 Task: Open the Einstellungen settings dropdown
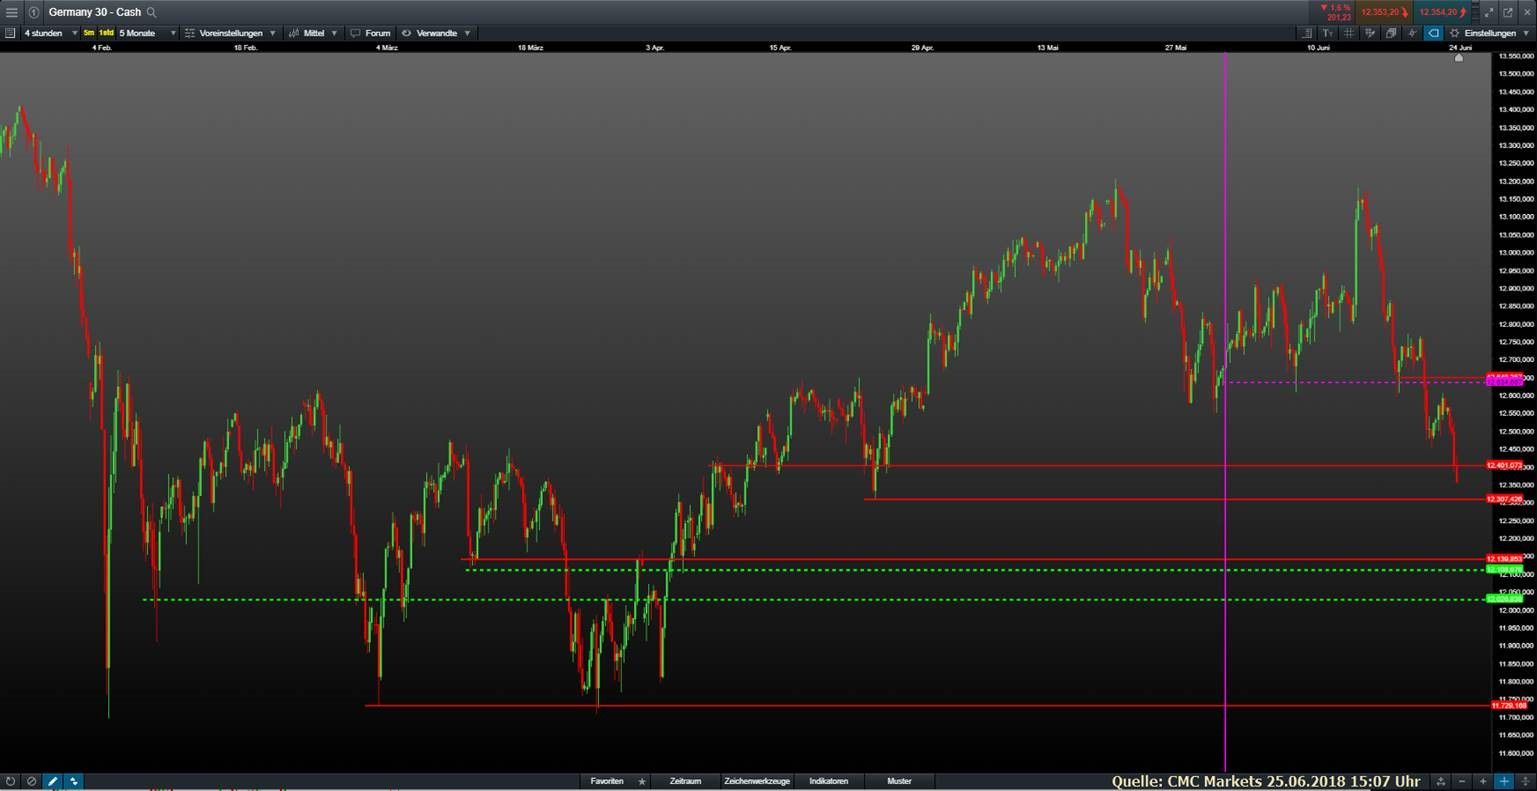pos(1489,33)
